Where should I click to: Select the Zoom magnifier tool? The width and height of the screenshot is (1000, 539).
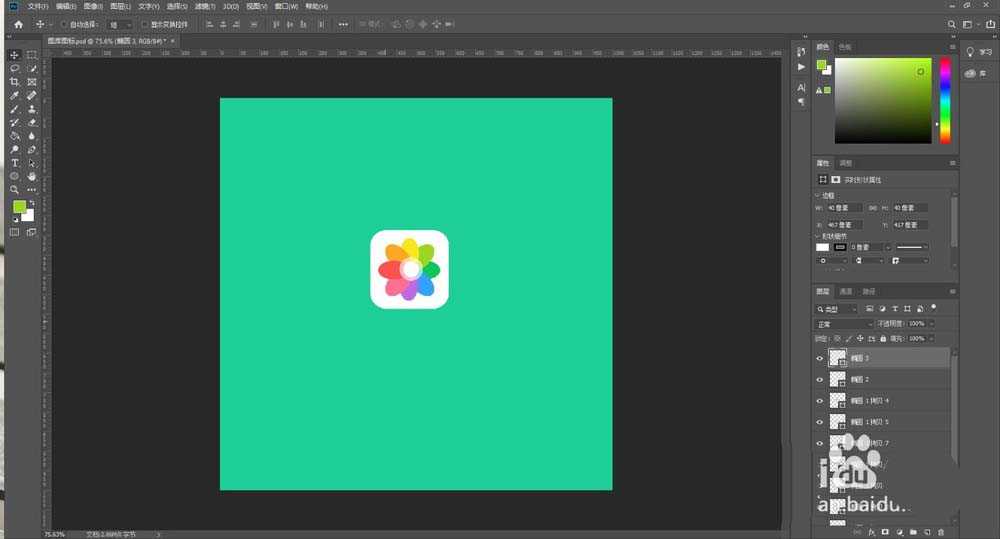click(x=15, y=189)
